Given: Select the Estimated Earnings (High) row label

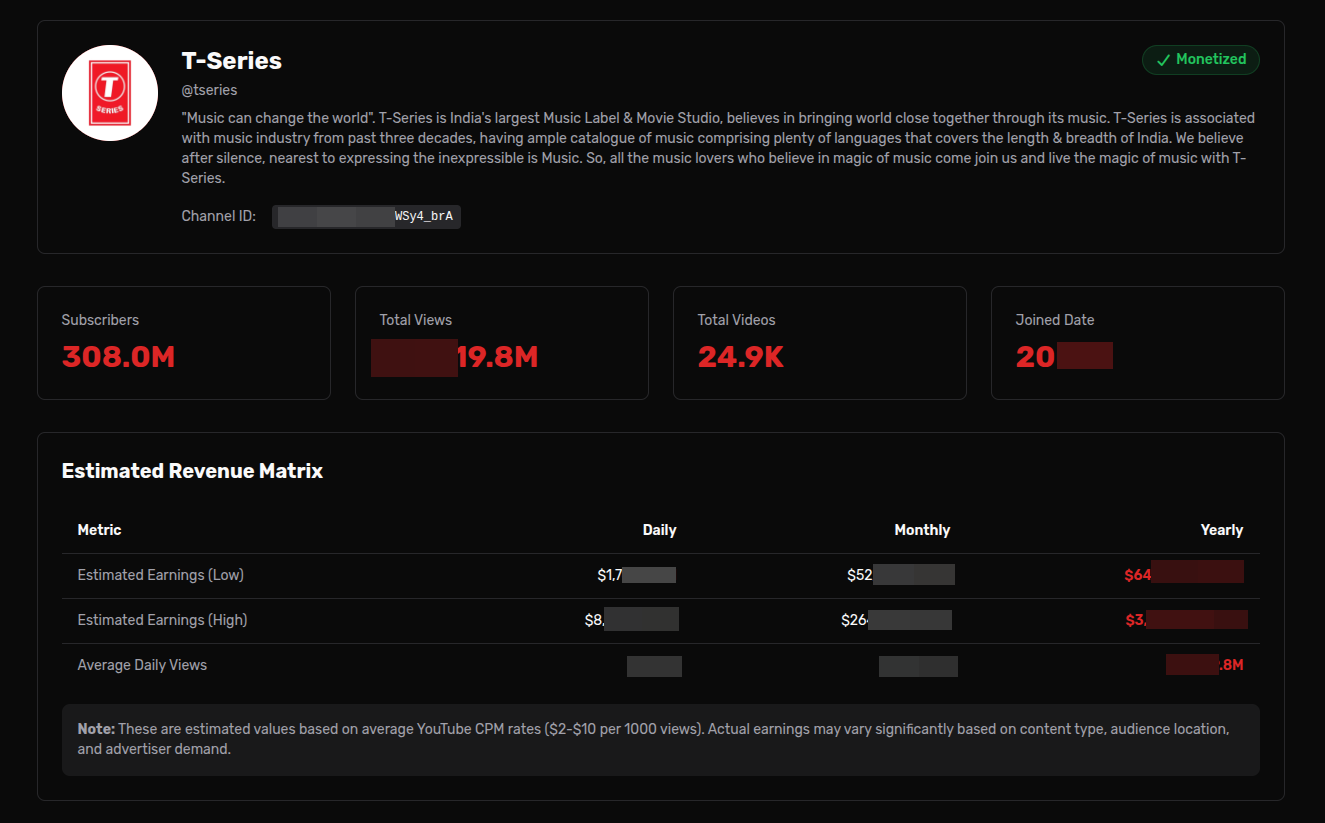Looking at the screenshot, I should [162, 620].
